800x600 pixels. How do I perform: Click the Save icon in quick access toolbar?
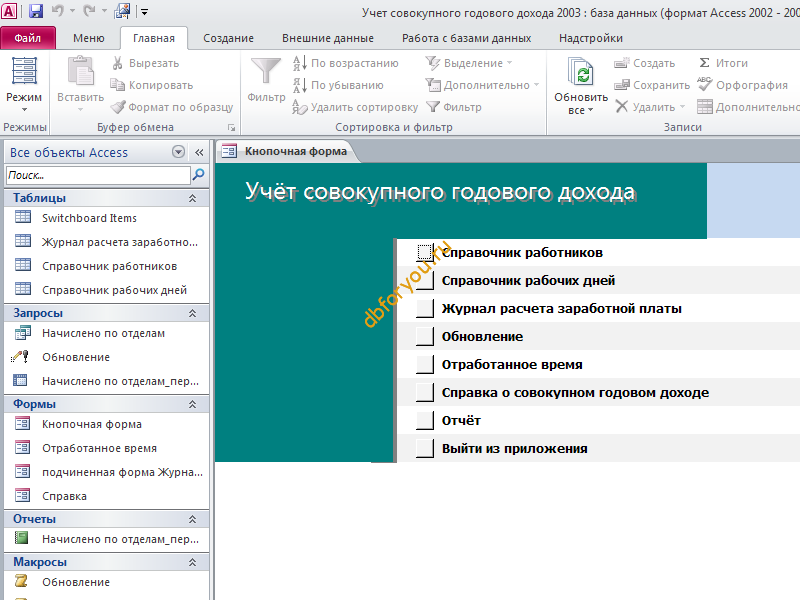coord(35,11)
